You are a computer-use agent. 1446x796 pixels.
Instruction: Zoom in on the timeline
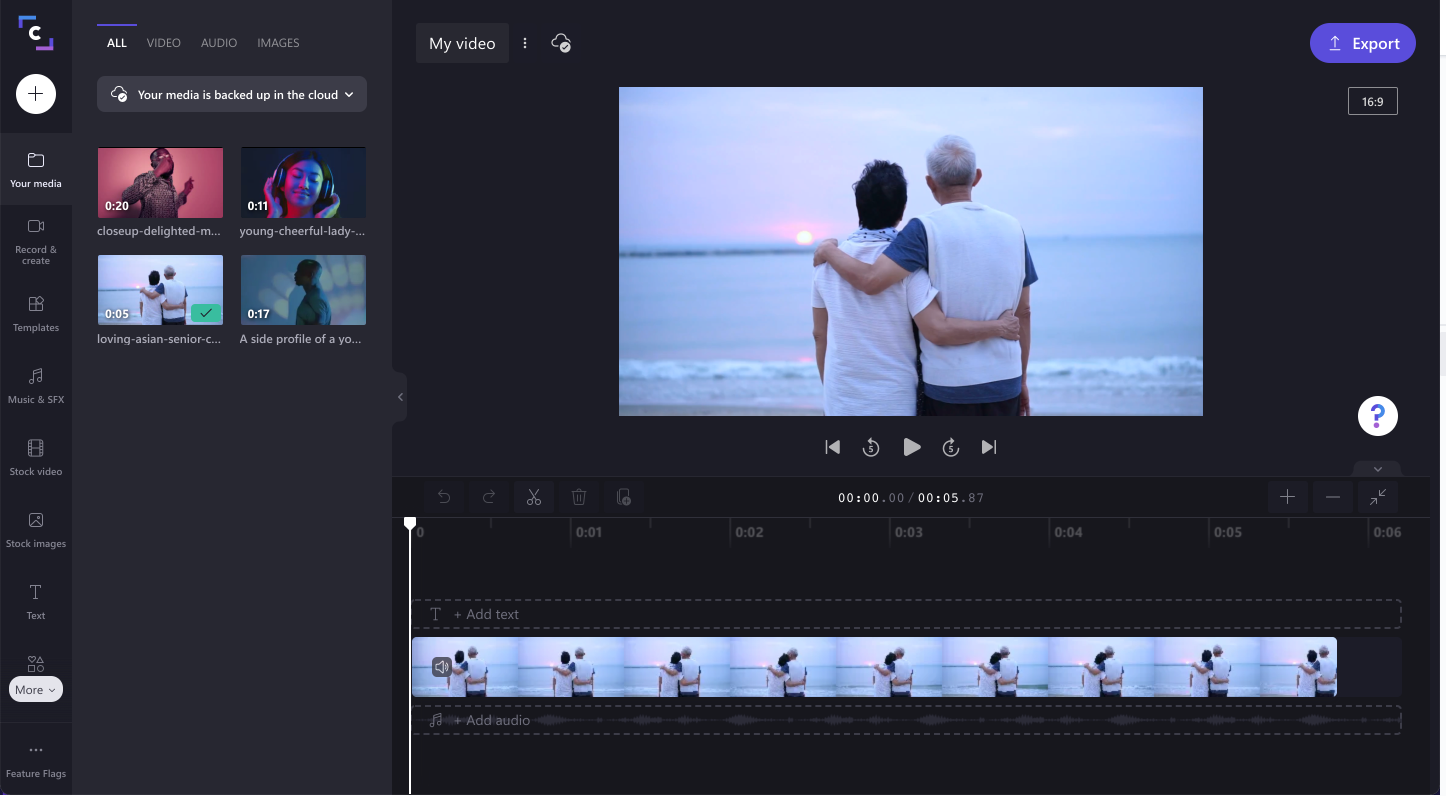tap(1287, 497)
